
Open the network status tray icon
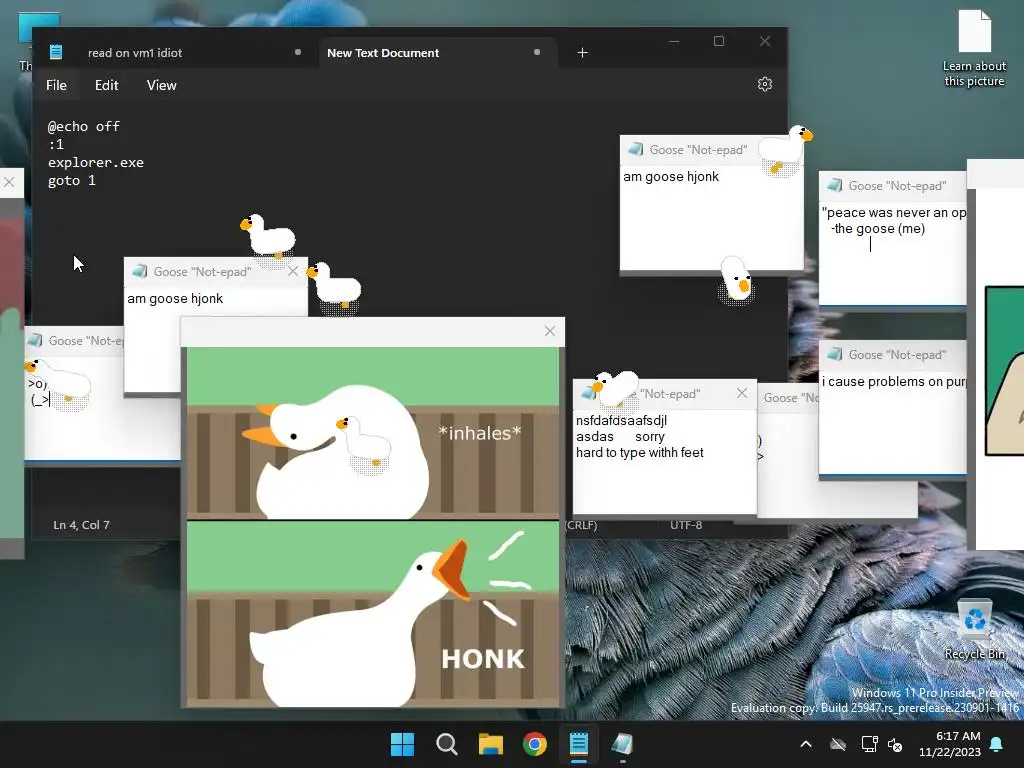(869, 744)
